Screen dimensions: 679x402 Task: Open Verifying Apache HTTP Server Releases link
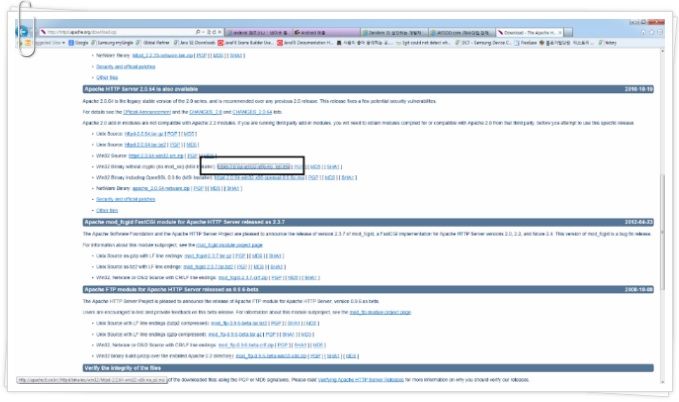[x=361, y=380]
